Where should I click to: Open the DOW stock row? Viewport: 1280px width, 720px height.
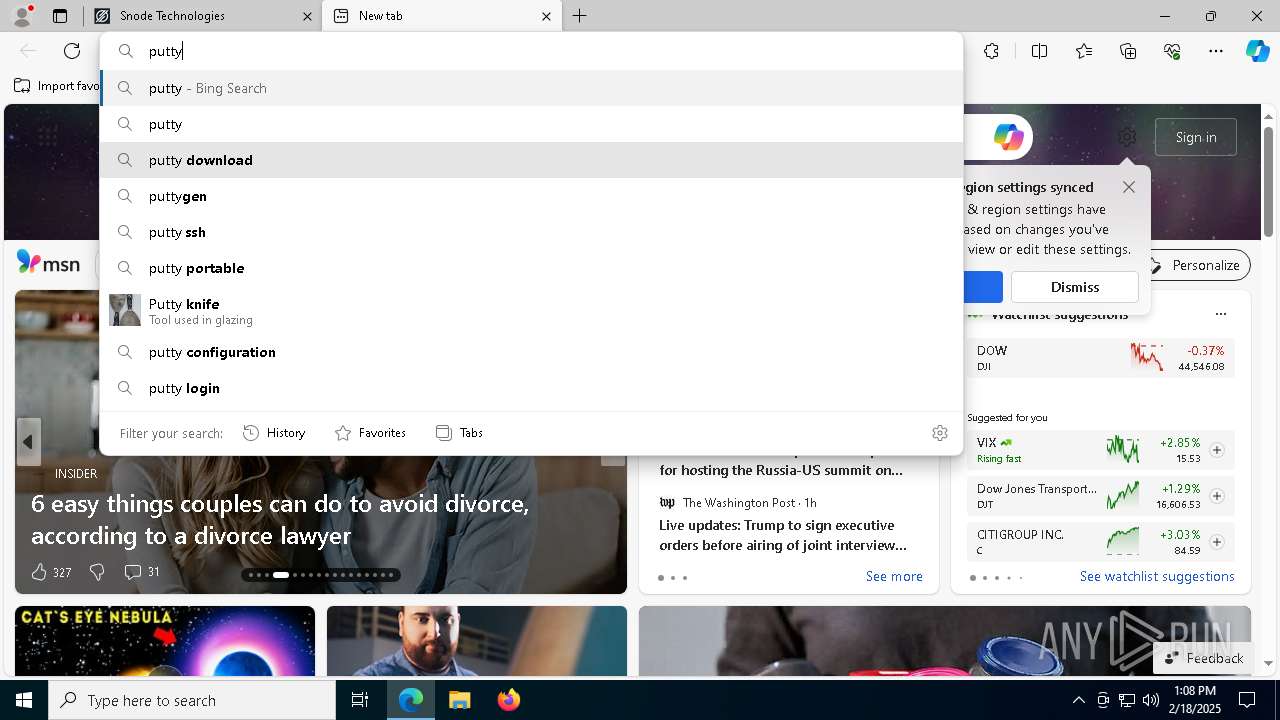tap(1100, 358)
